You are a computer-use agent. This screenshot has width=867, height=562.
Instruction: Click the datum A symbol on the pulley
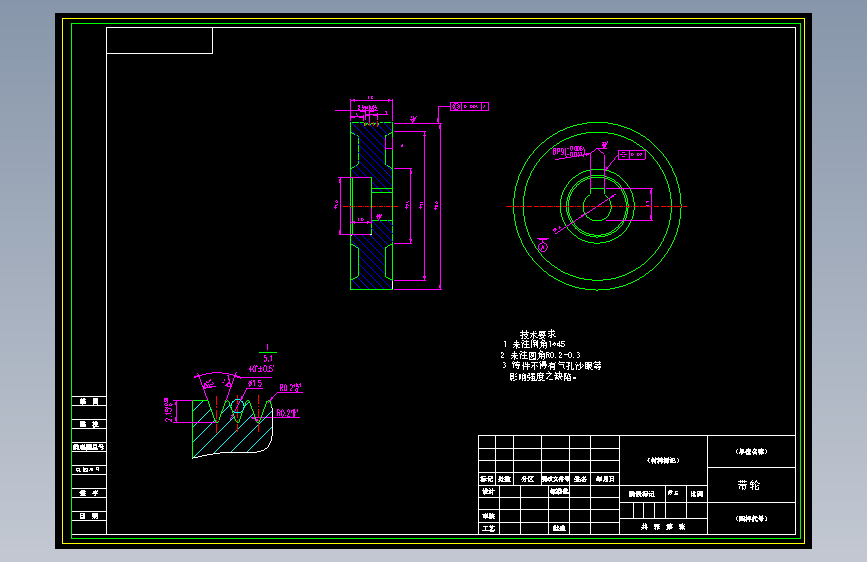coord(543,247)
